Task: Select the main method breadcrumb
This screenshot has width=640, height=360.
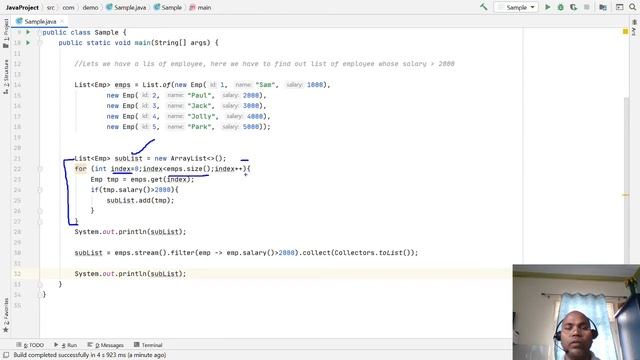Action: [200, 7]
